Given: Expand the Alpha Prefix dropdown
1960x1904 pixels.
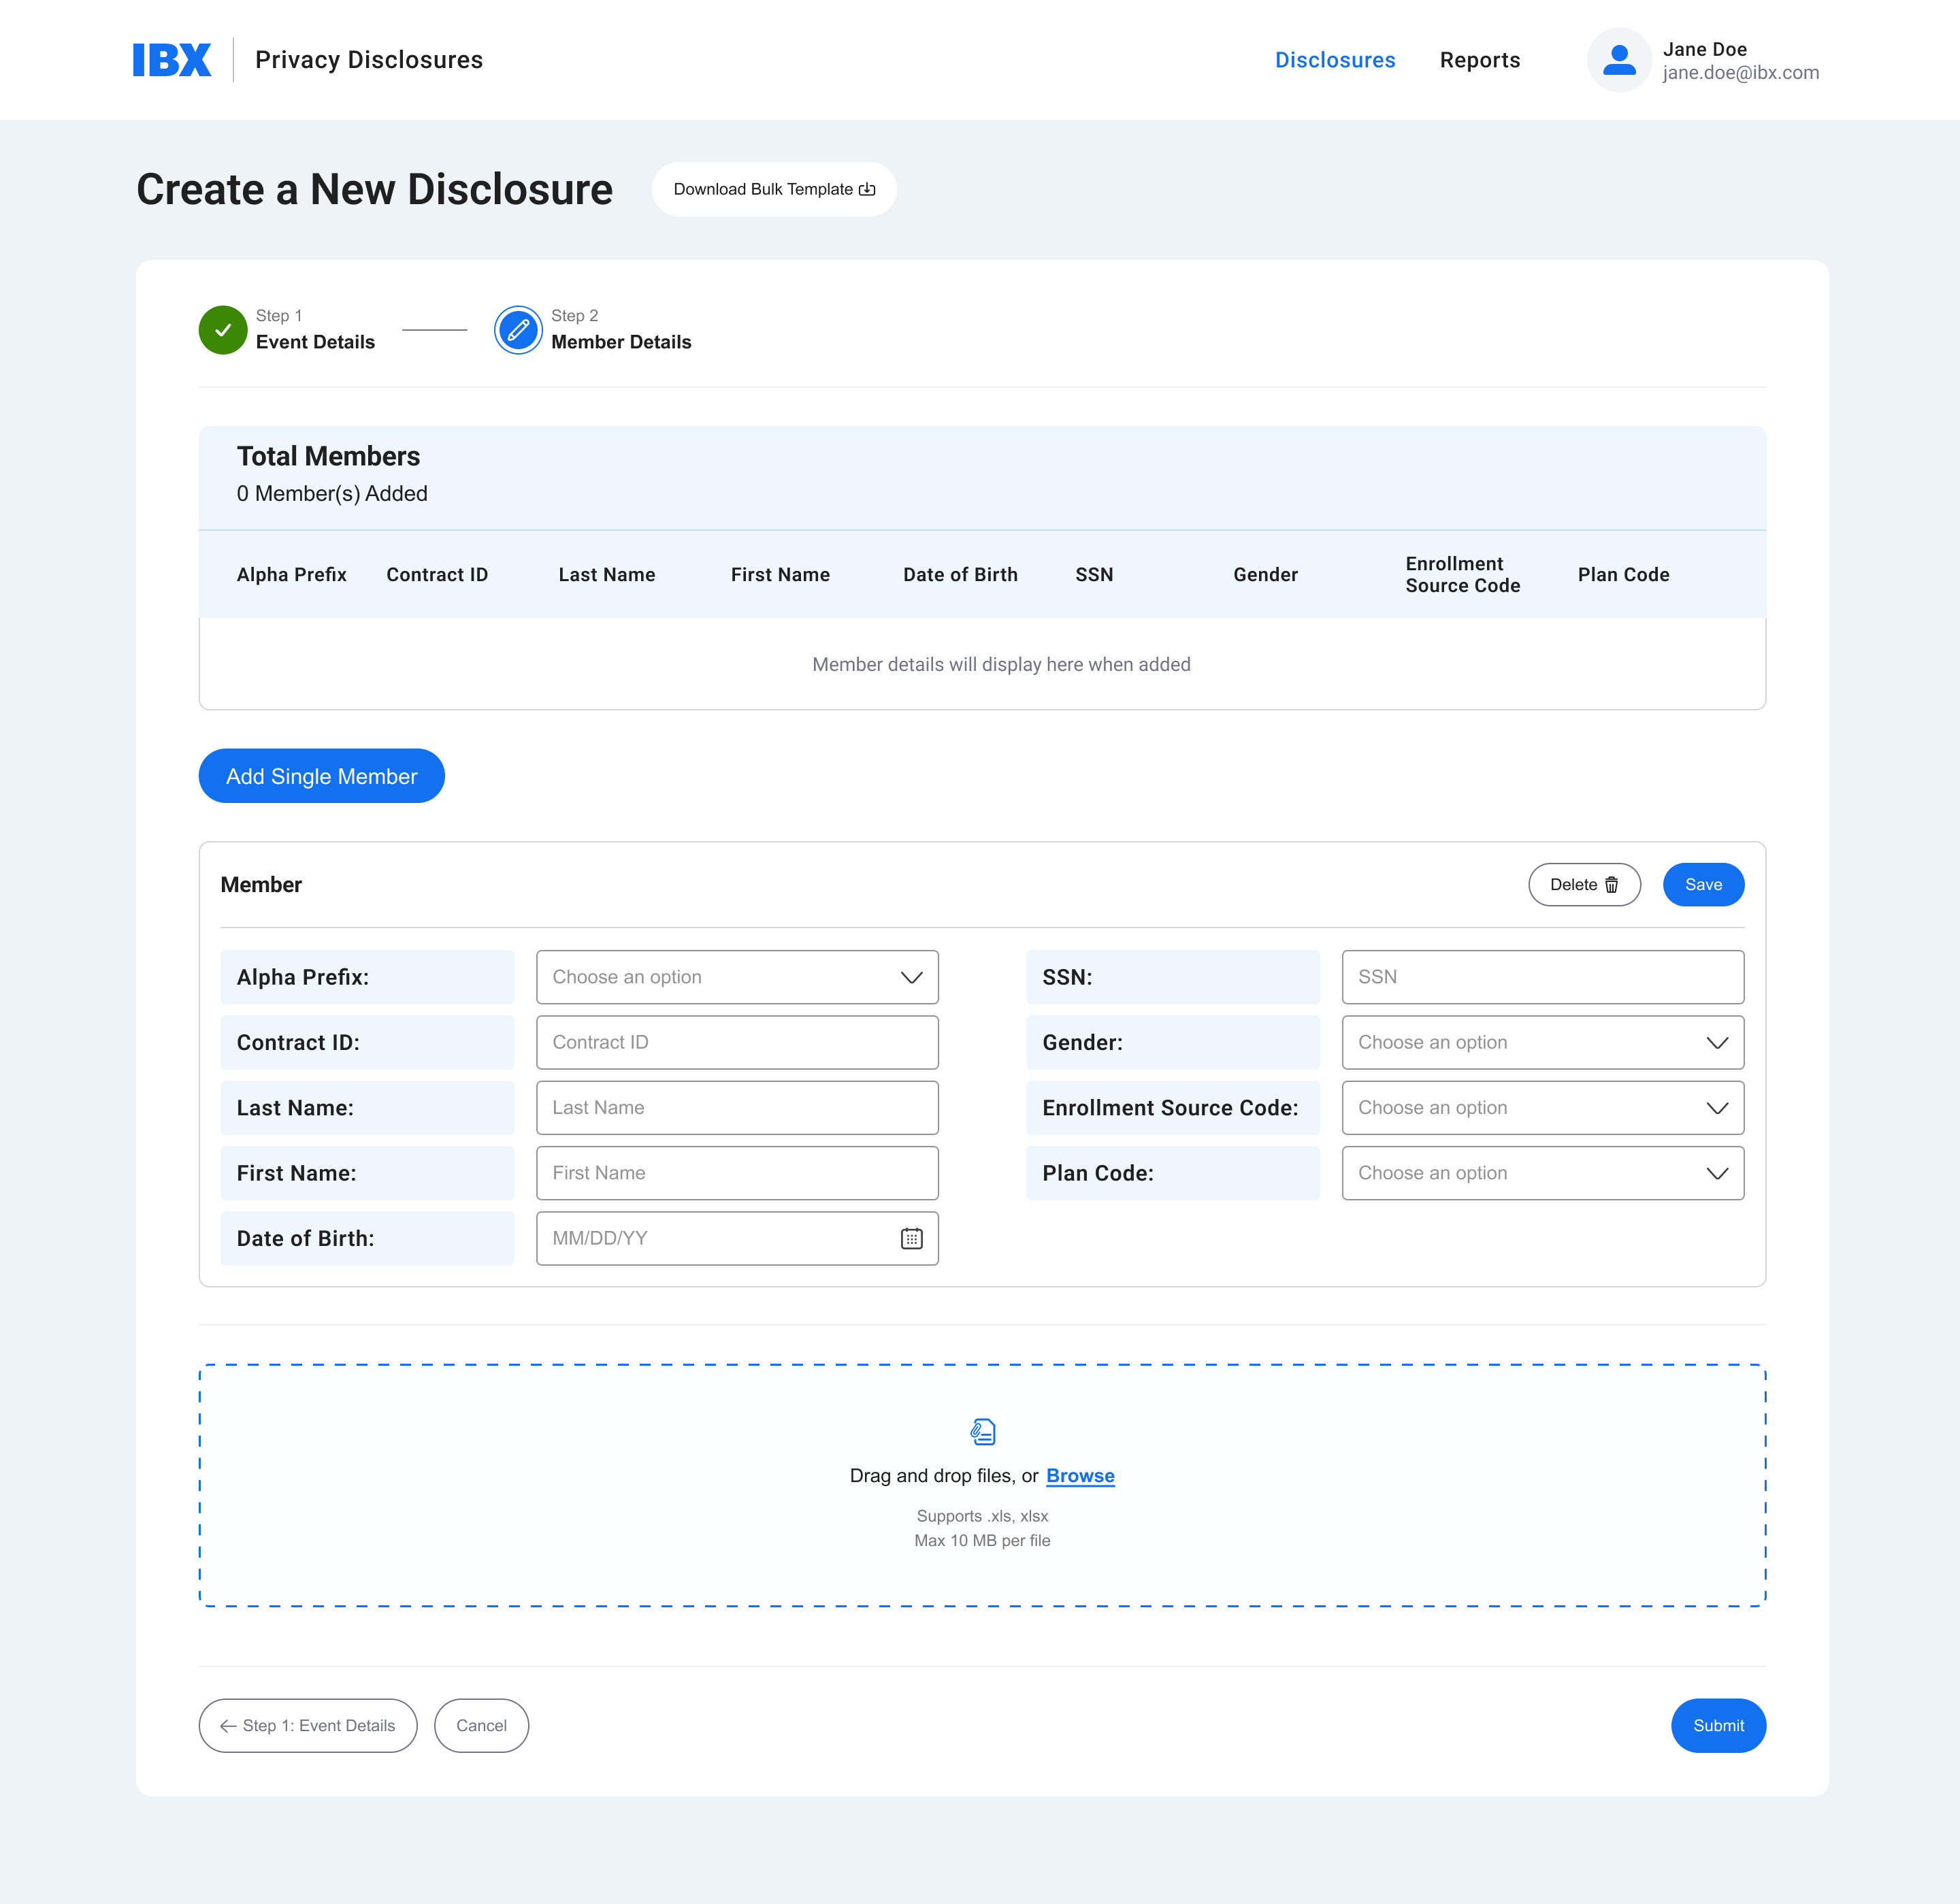Looking at the screenshot, I should tap(737, 977).
